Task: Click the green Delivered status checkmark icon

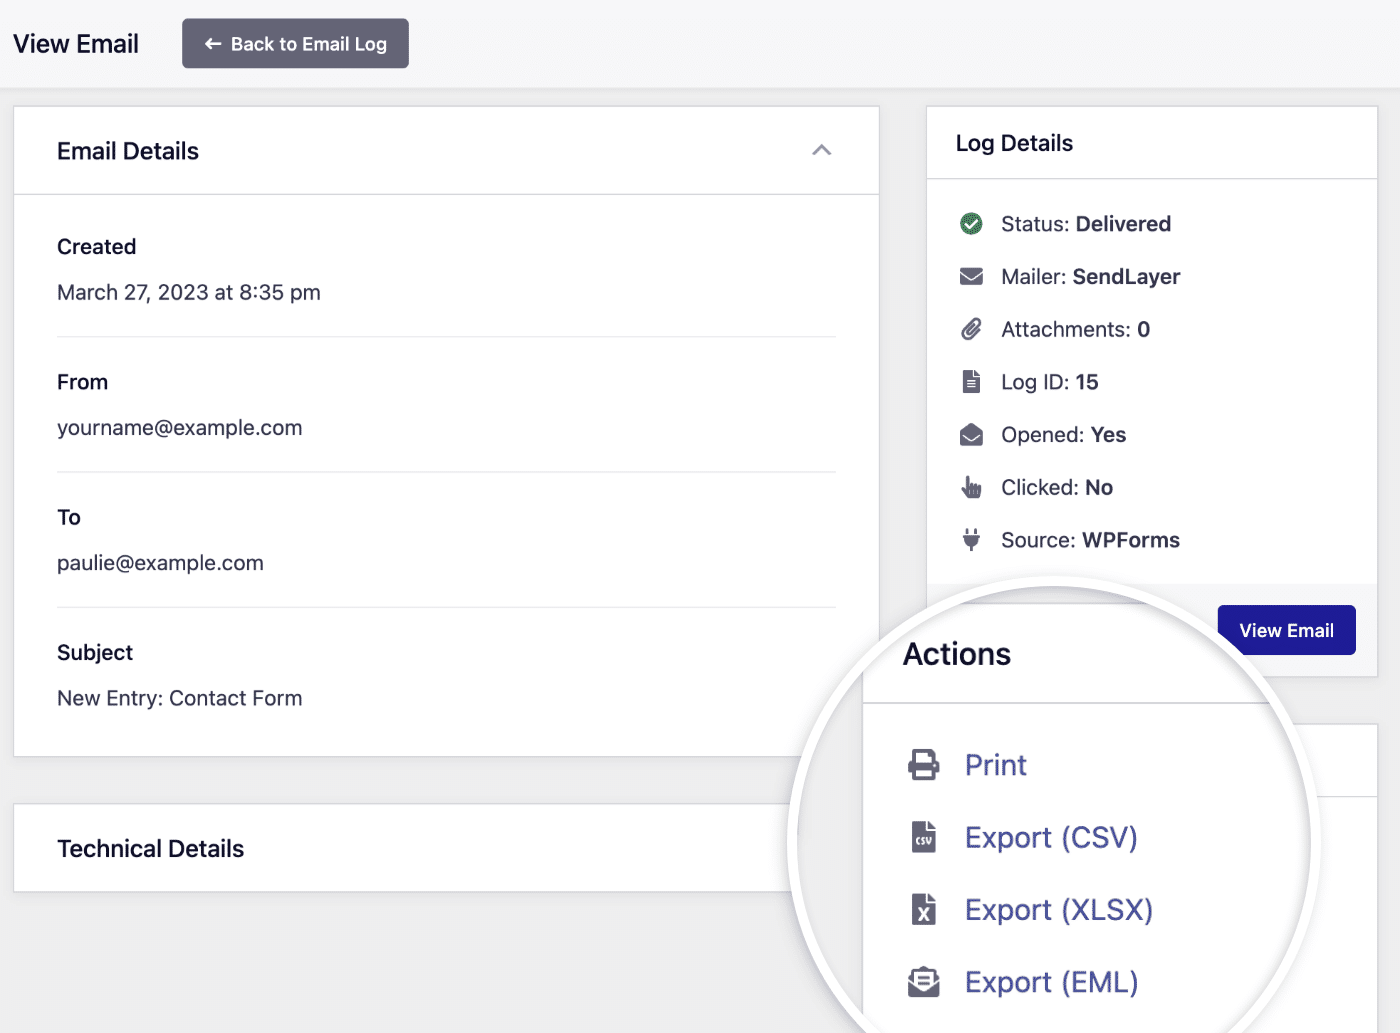Action: click(x=971, y=224)
